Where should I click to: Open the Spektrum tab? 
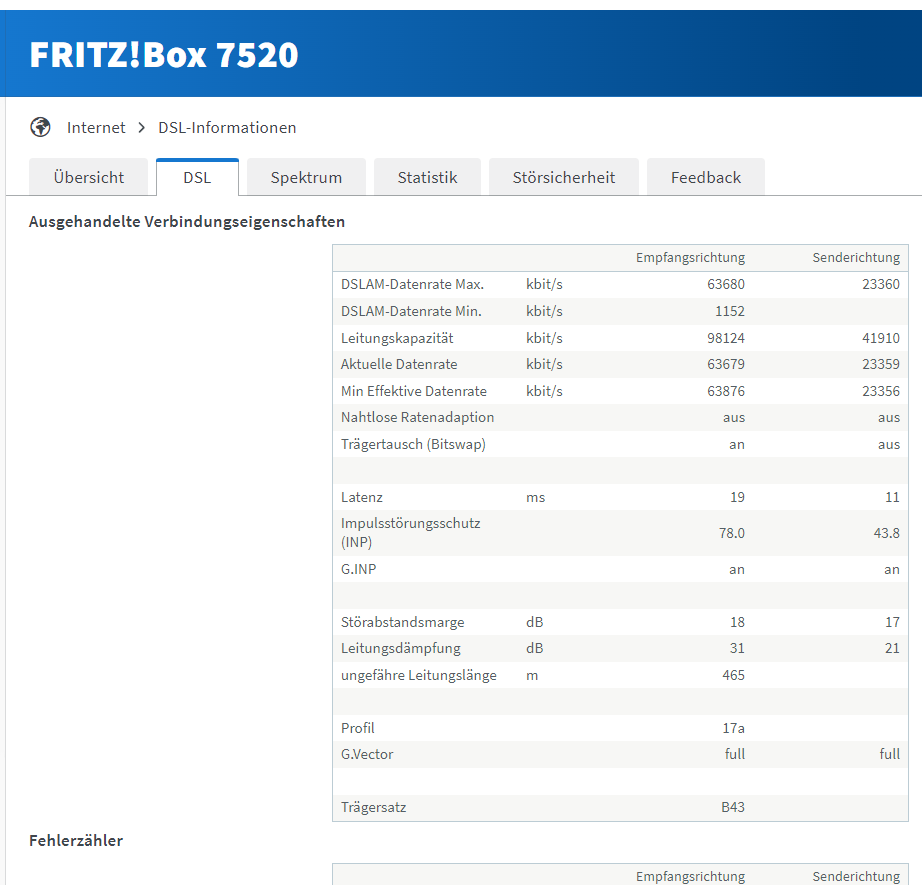(306, 177)
